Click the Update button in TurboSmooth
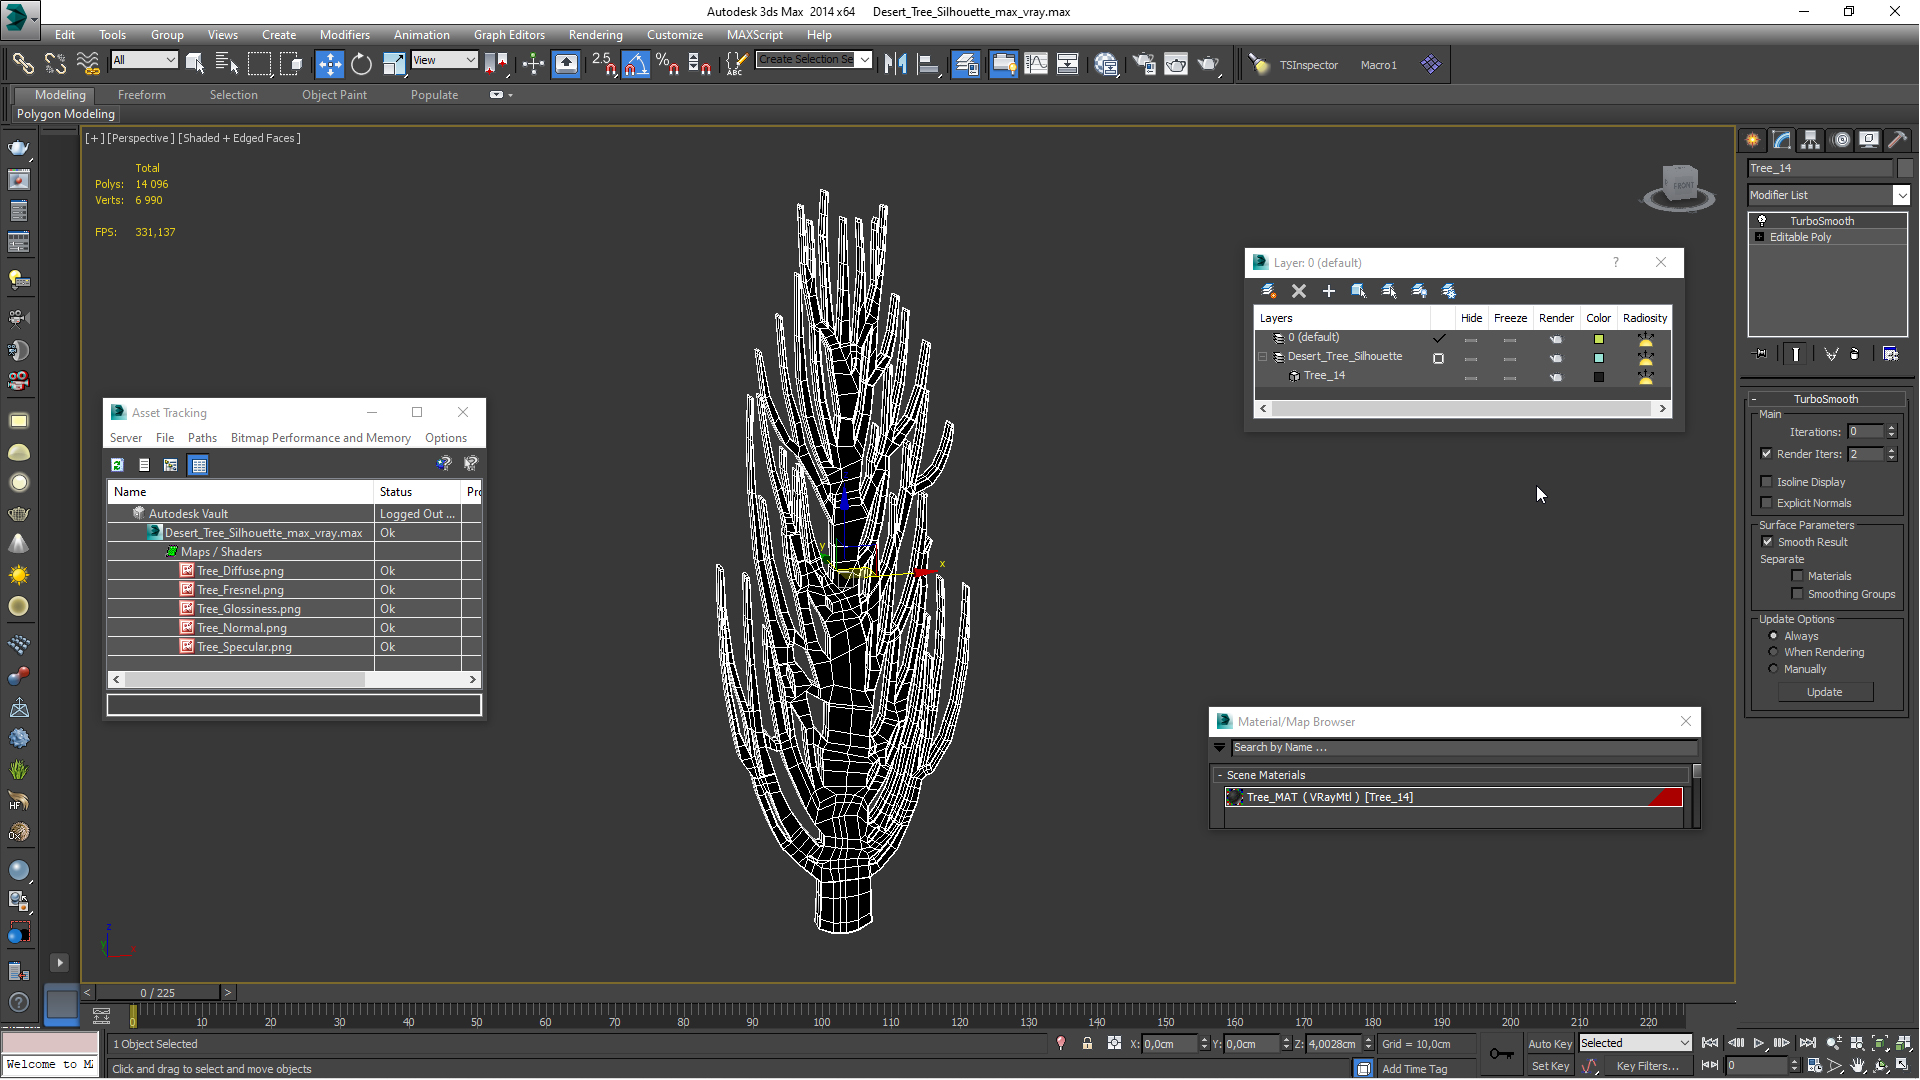This screenshot has width=1920, height=1080. [1825, 691]
